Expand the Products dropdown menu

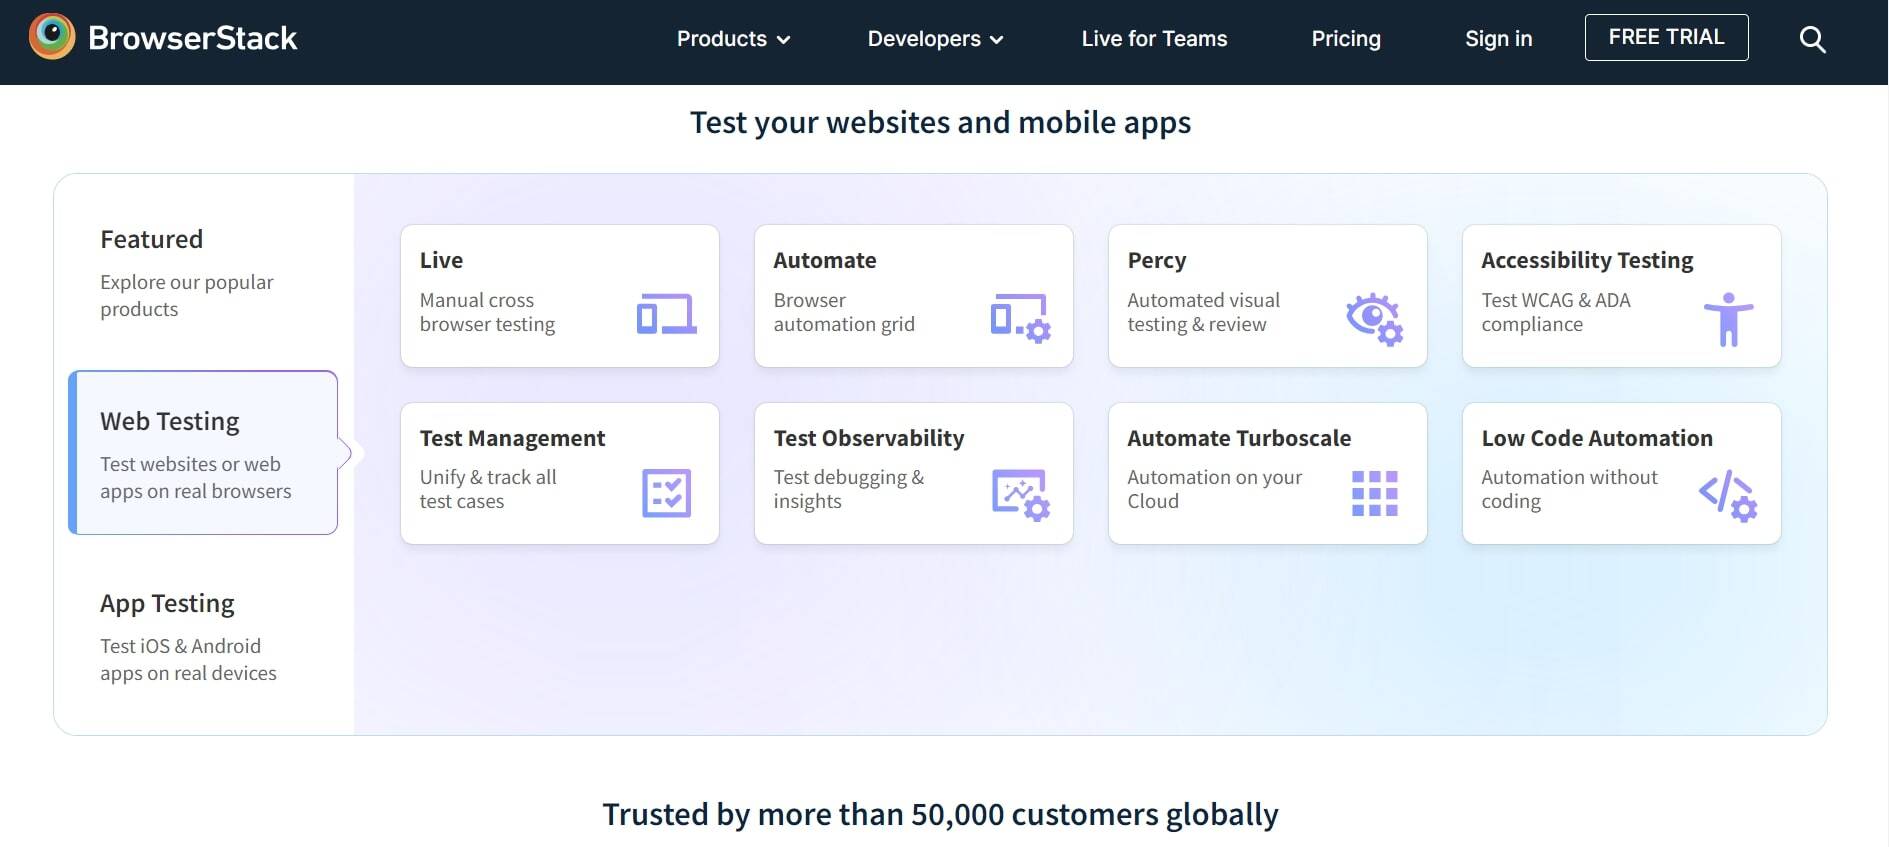[x=733, y=39]
